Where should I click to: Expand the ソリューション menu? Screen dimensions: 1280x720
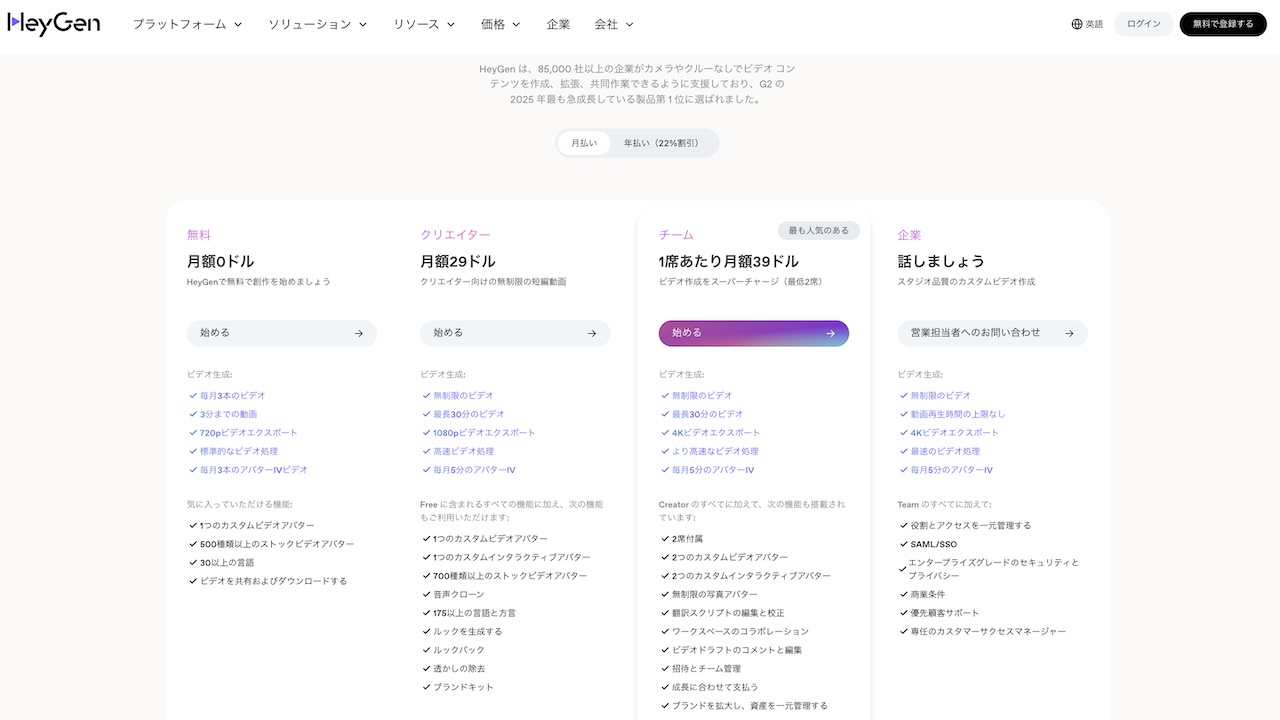click(318, 24)
